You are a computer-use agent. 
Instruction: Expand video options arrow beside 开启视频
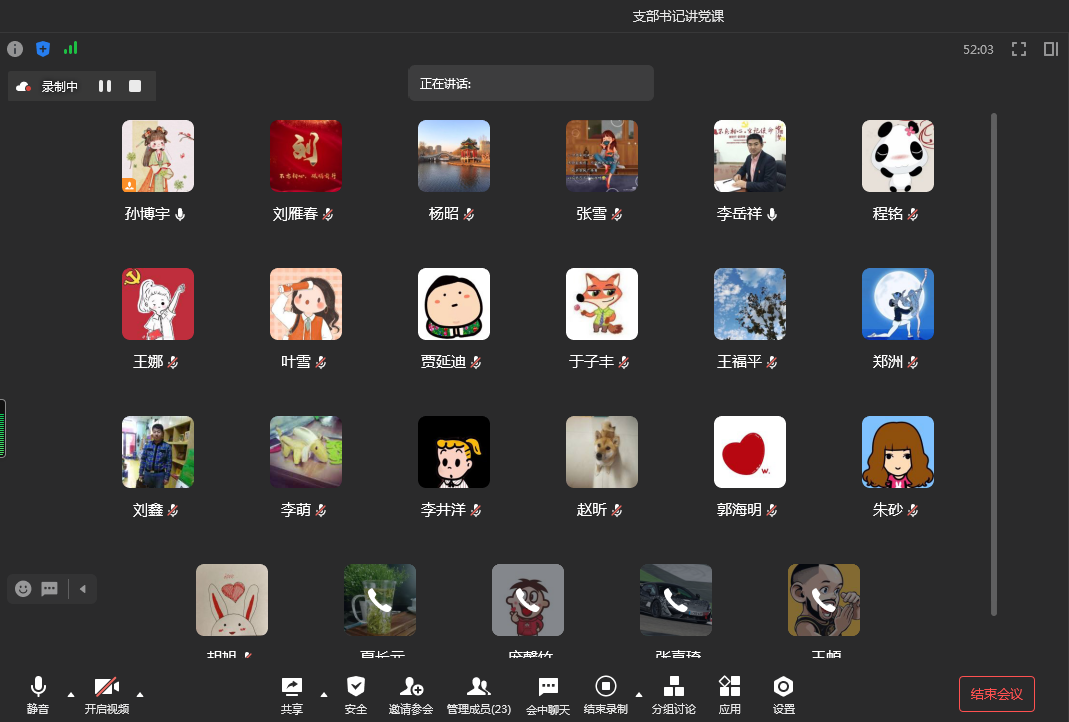click(x=139, y=693)
